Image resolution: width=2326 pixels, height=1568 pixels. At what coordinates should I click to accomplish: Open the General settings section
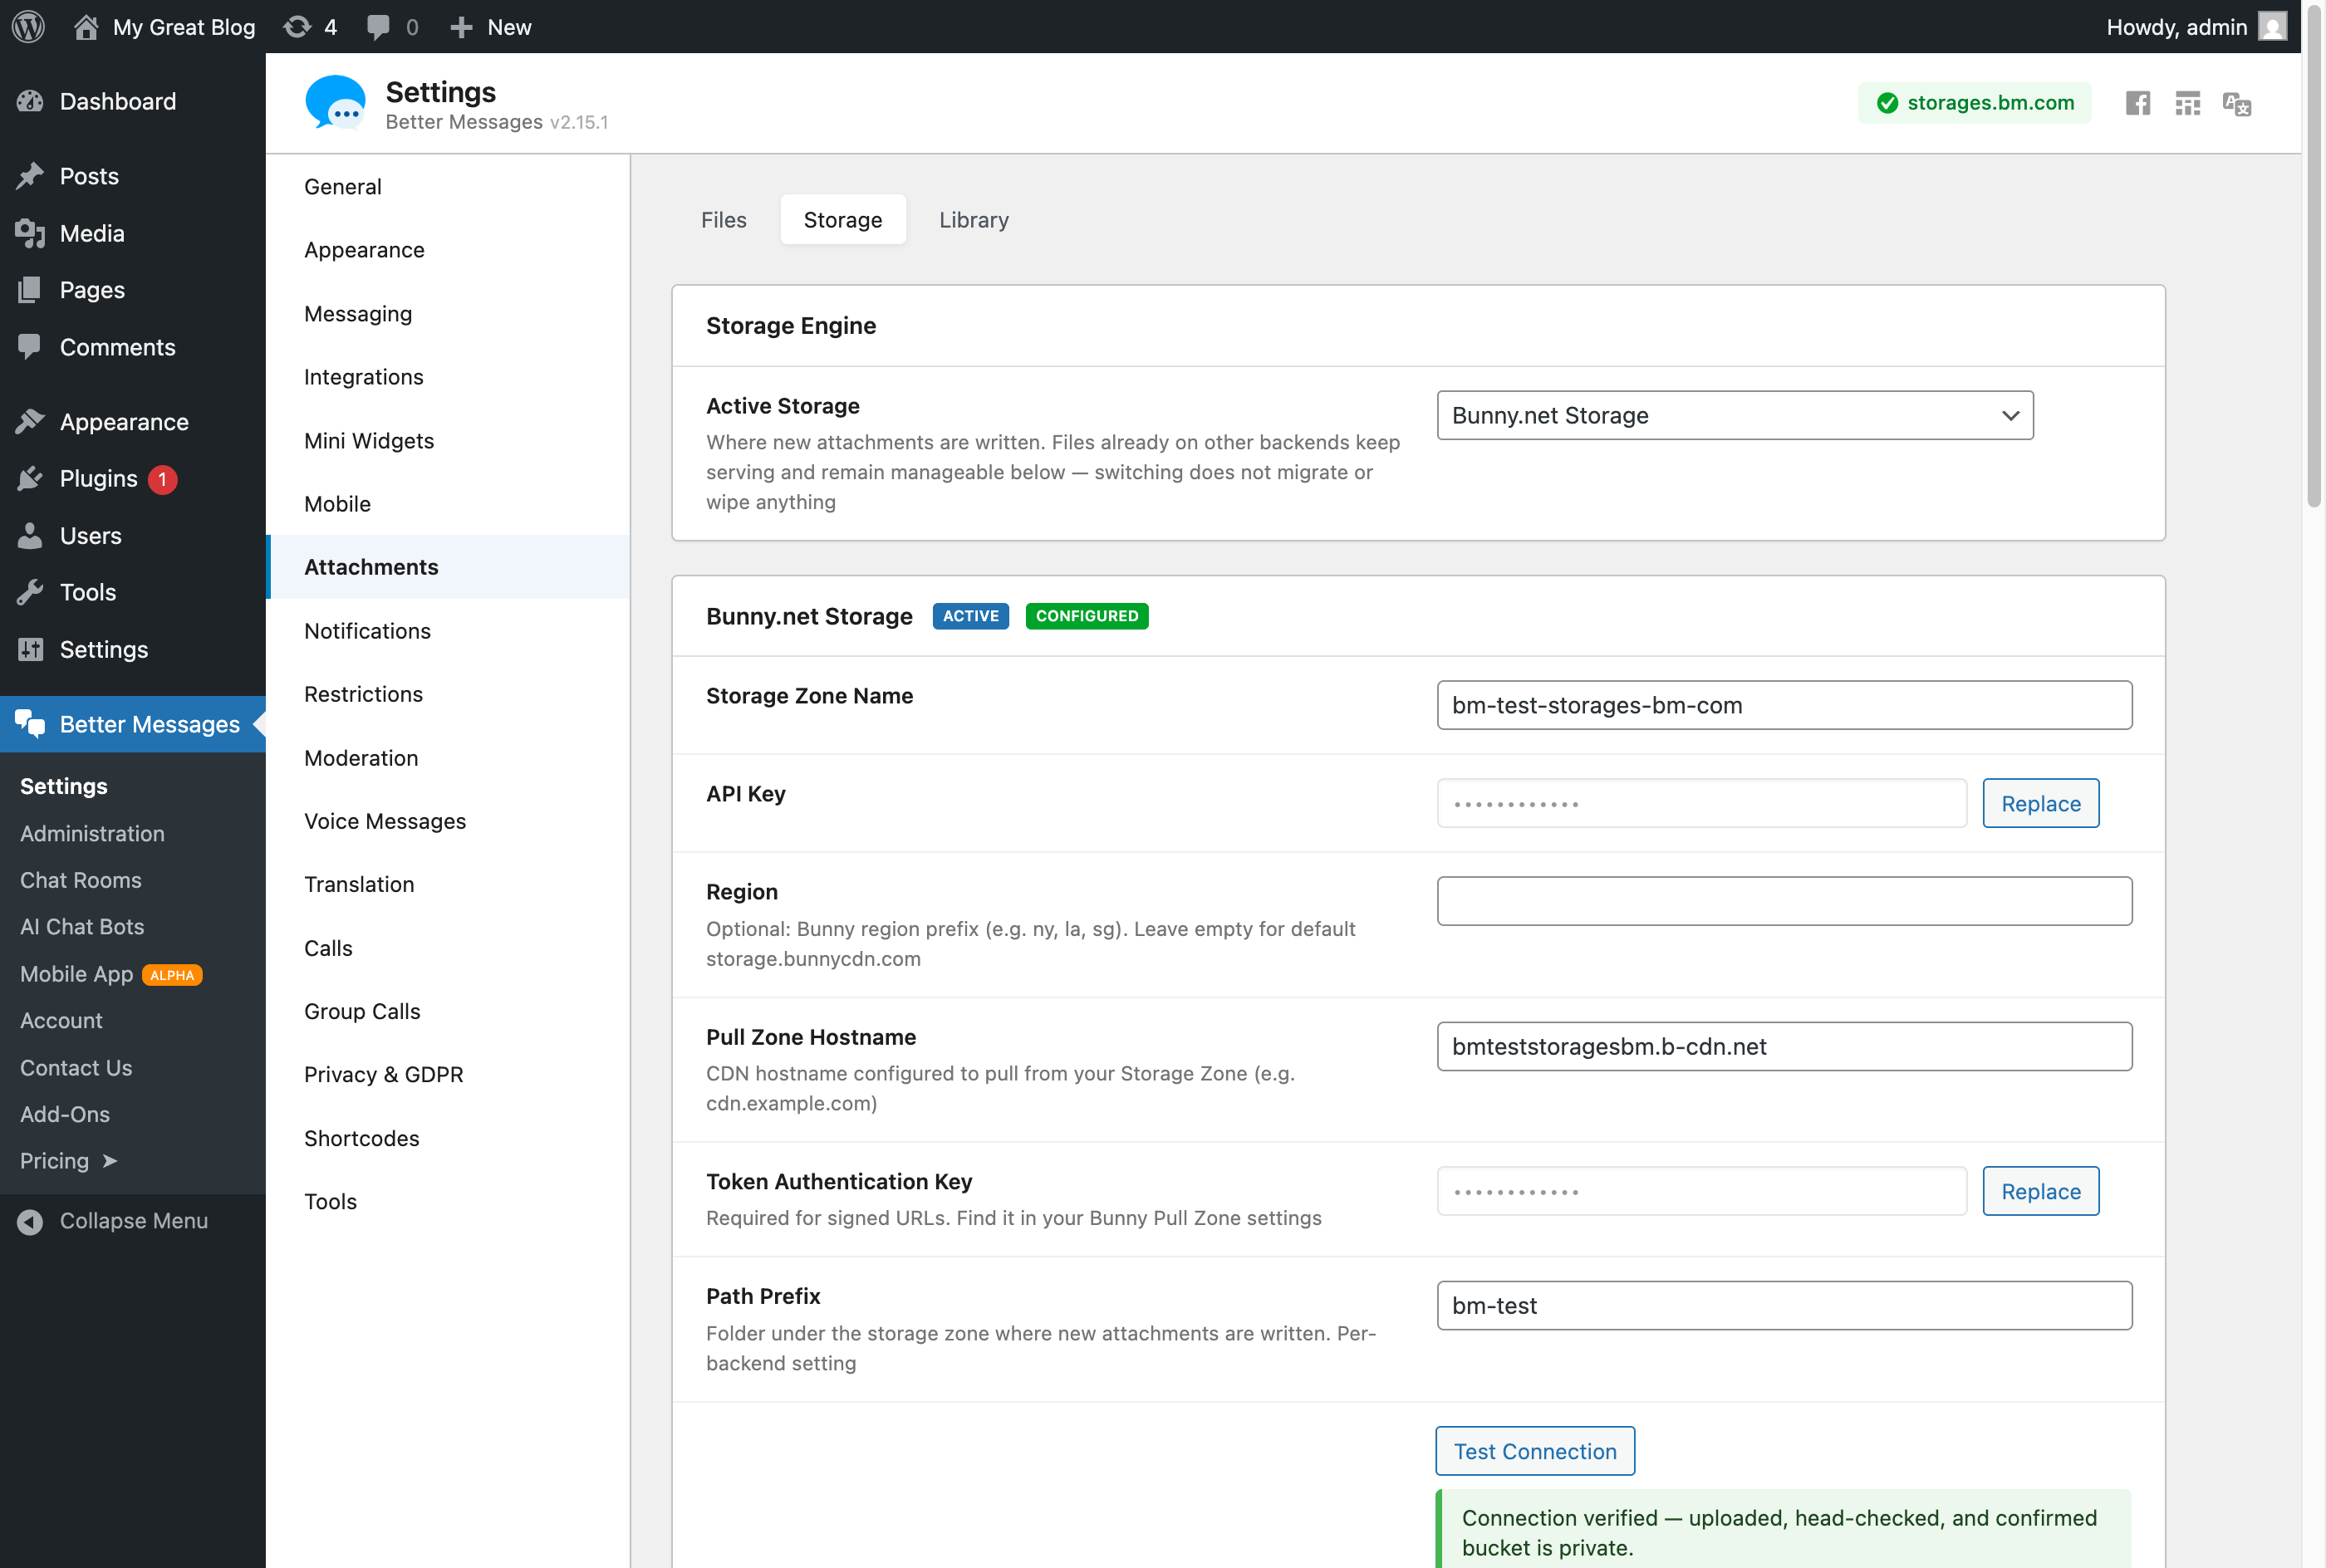coord(448,187)
